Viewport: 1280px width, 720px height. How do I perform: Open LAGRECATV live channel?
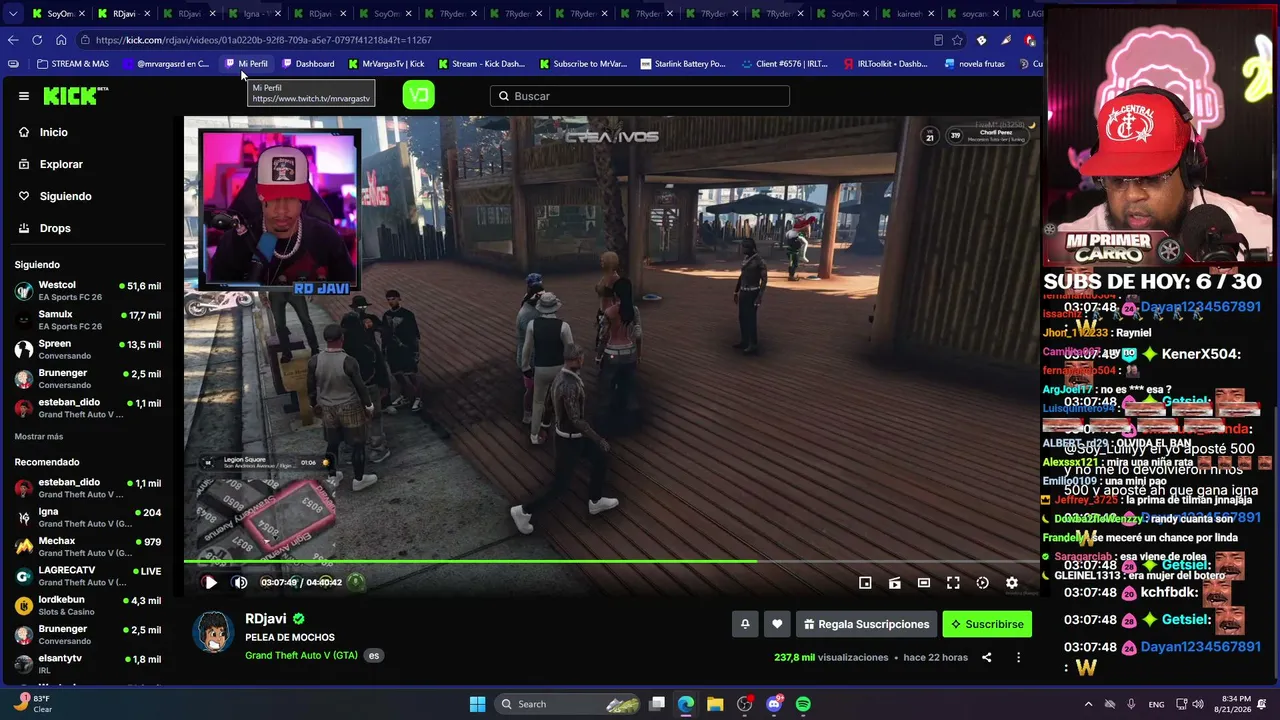[87, 576]
